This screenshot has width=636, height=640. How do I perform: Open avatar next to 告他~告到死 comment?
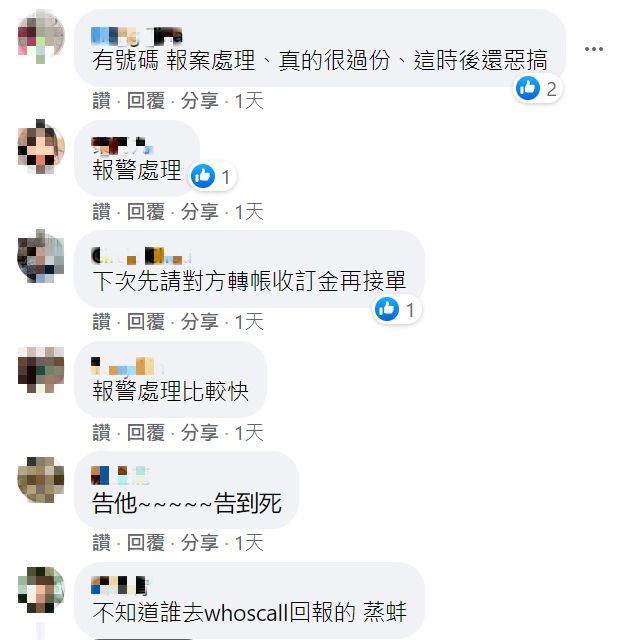coord(41,479)
